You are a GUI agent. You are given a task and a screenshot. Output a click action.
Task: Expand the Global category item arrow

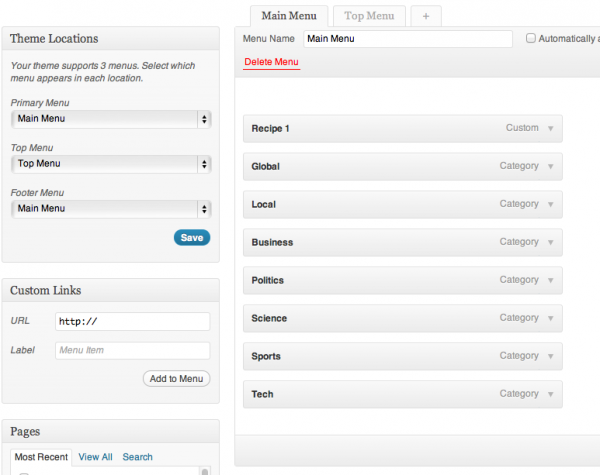[x=550, y=167]
